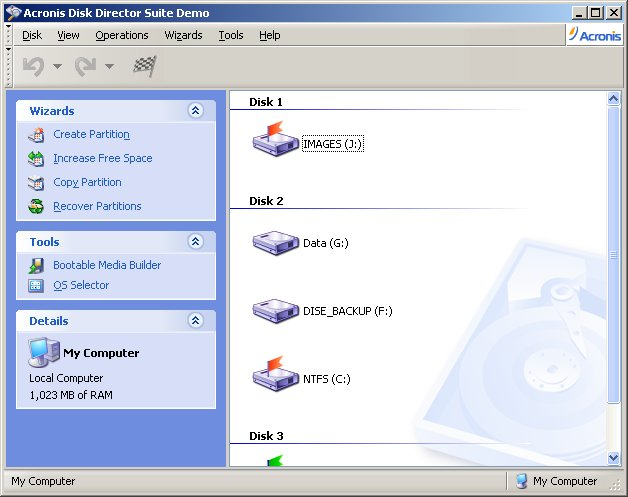Screen dimensions: 628x497
Task: Click the Data (G:) label
Action: [x=326, y=243]
